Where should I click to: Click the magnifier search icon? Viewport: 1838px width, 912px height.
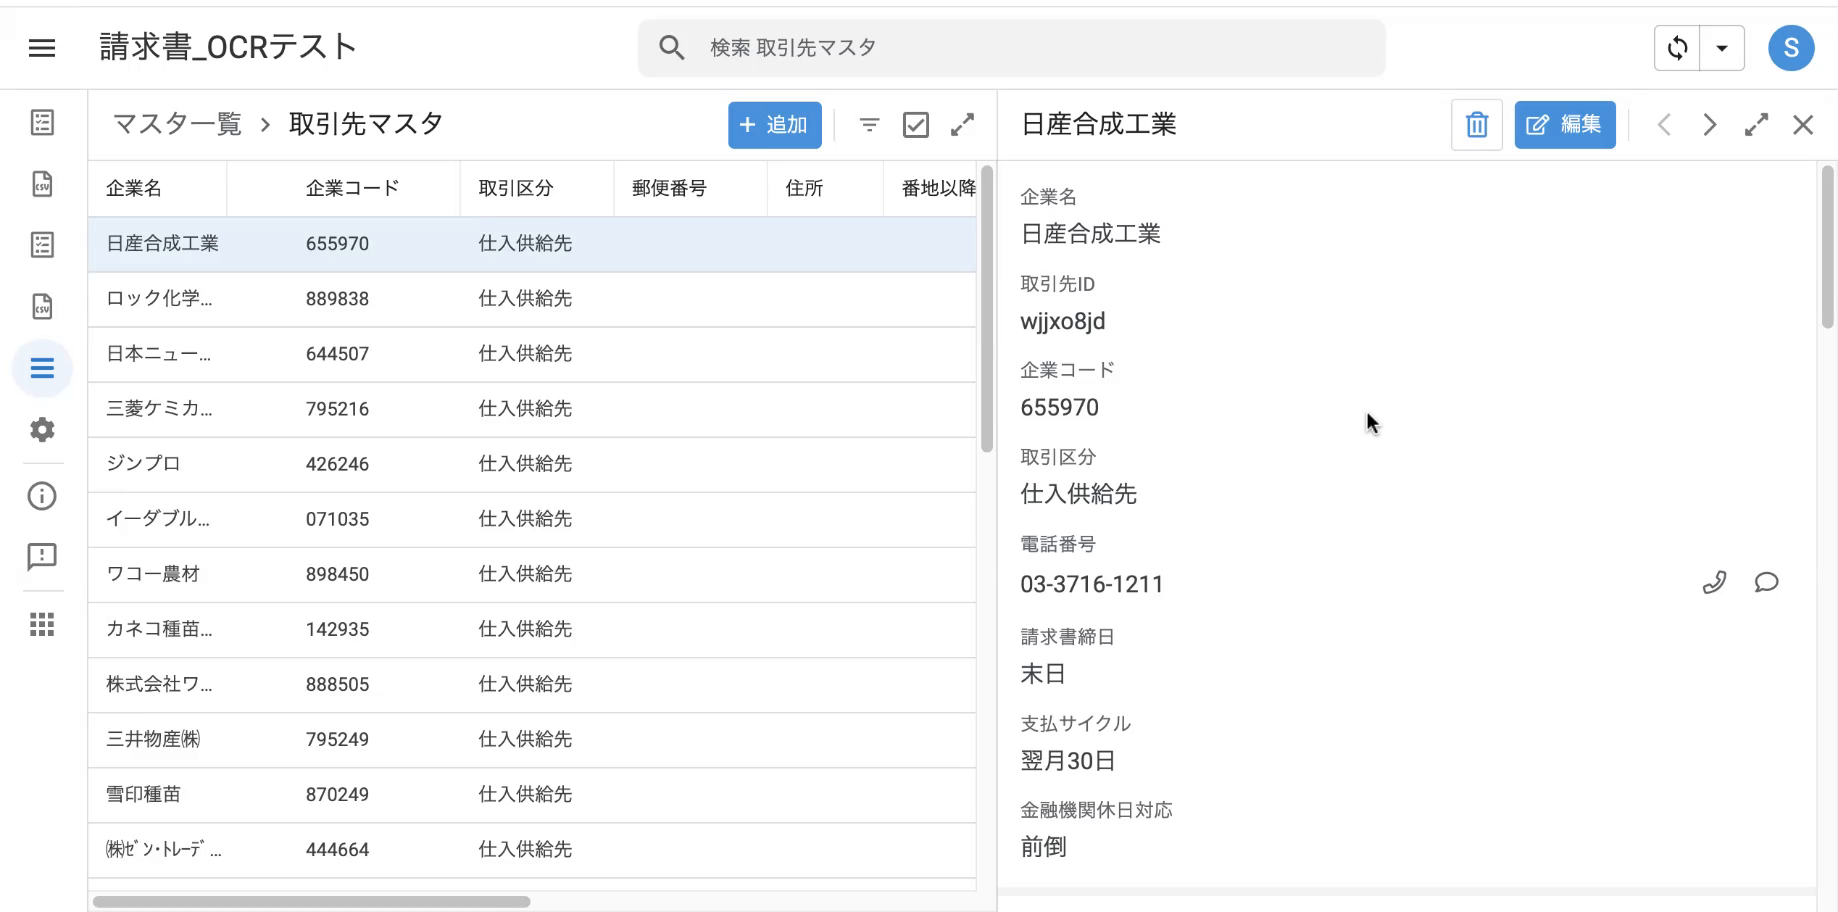pyautogui.click(x=672, y=48)
